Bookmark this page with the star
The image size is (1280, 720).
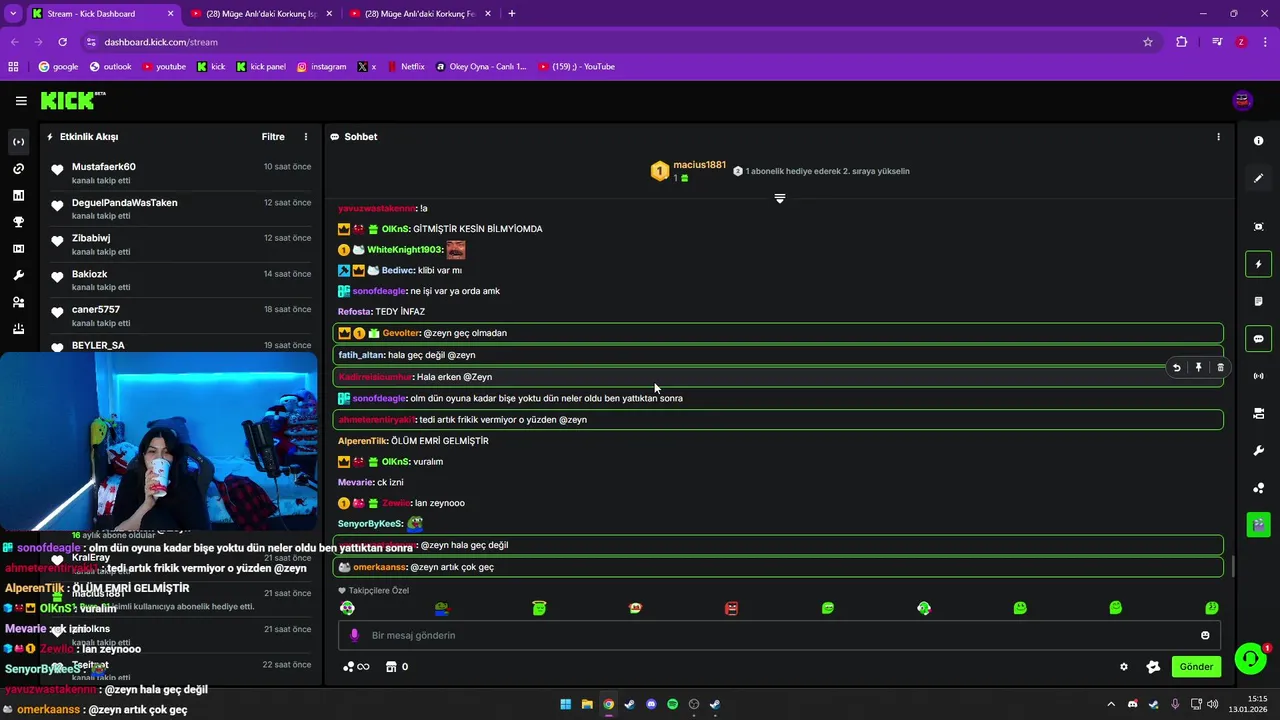(x=1148, y=42)
